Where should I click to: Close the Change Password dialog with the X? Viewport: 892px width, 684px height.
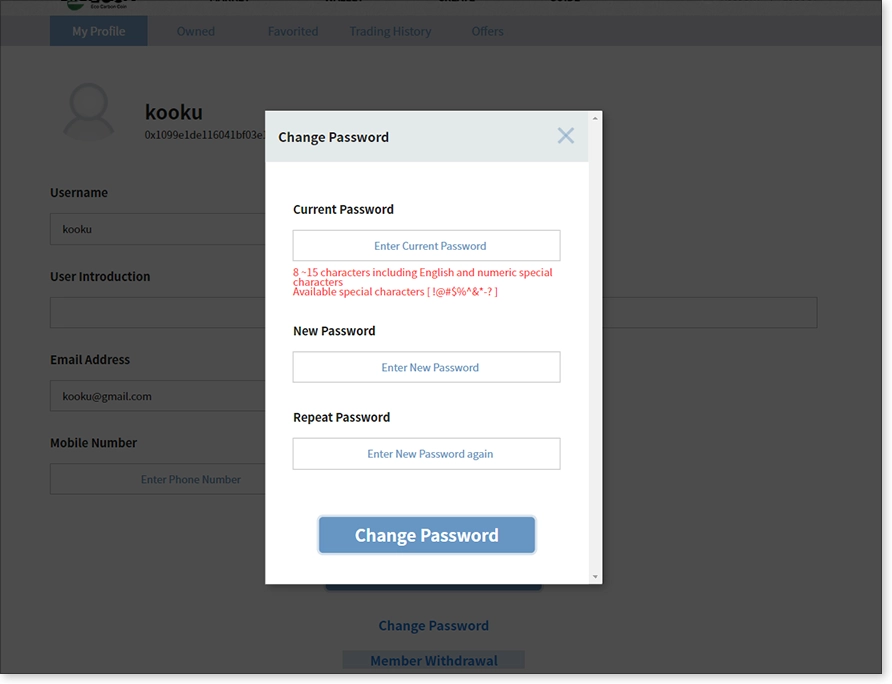point(565,136)
